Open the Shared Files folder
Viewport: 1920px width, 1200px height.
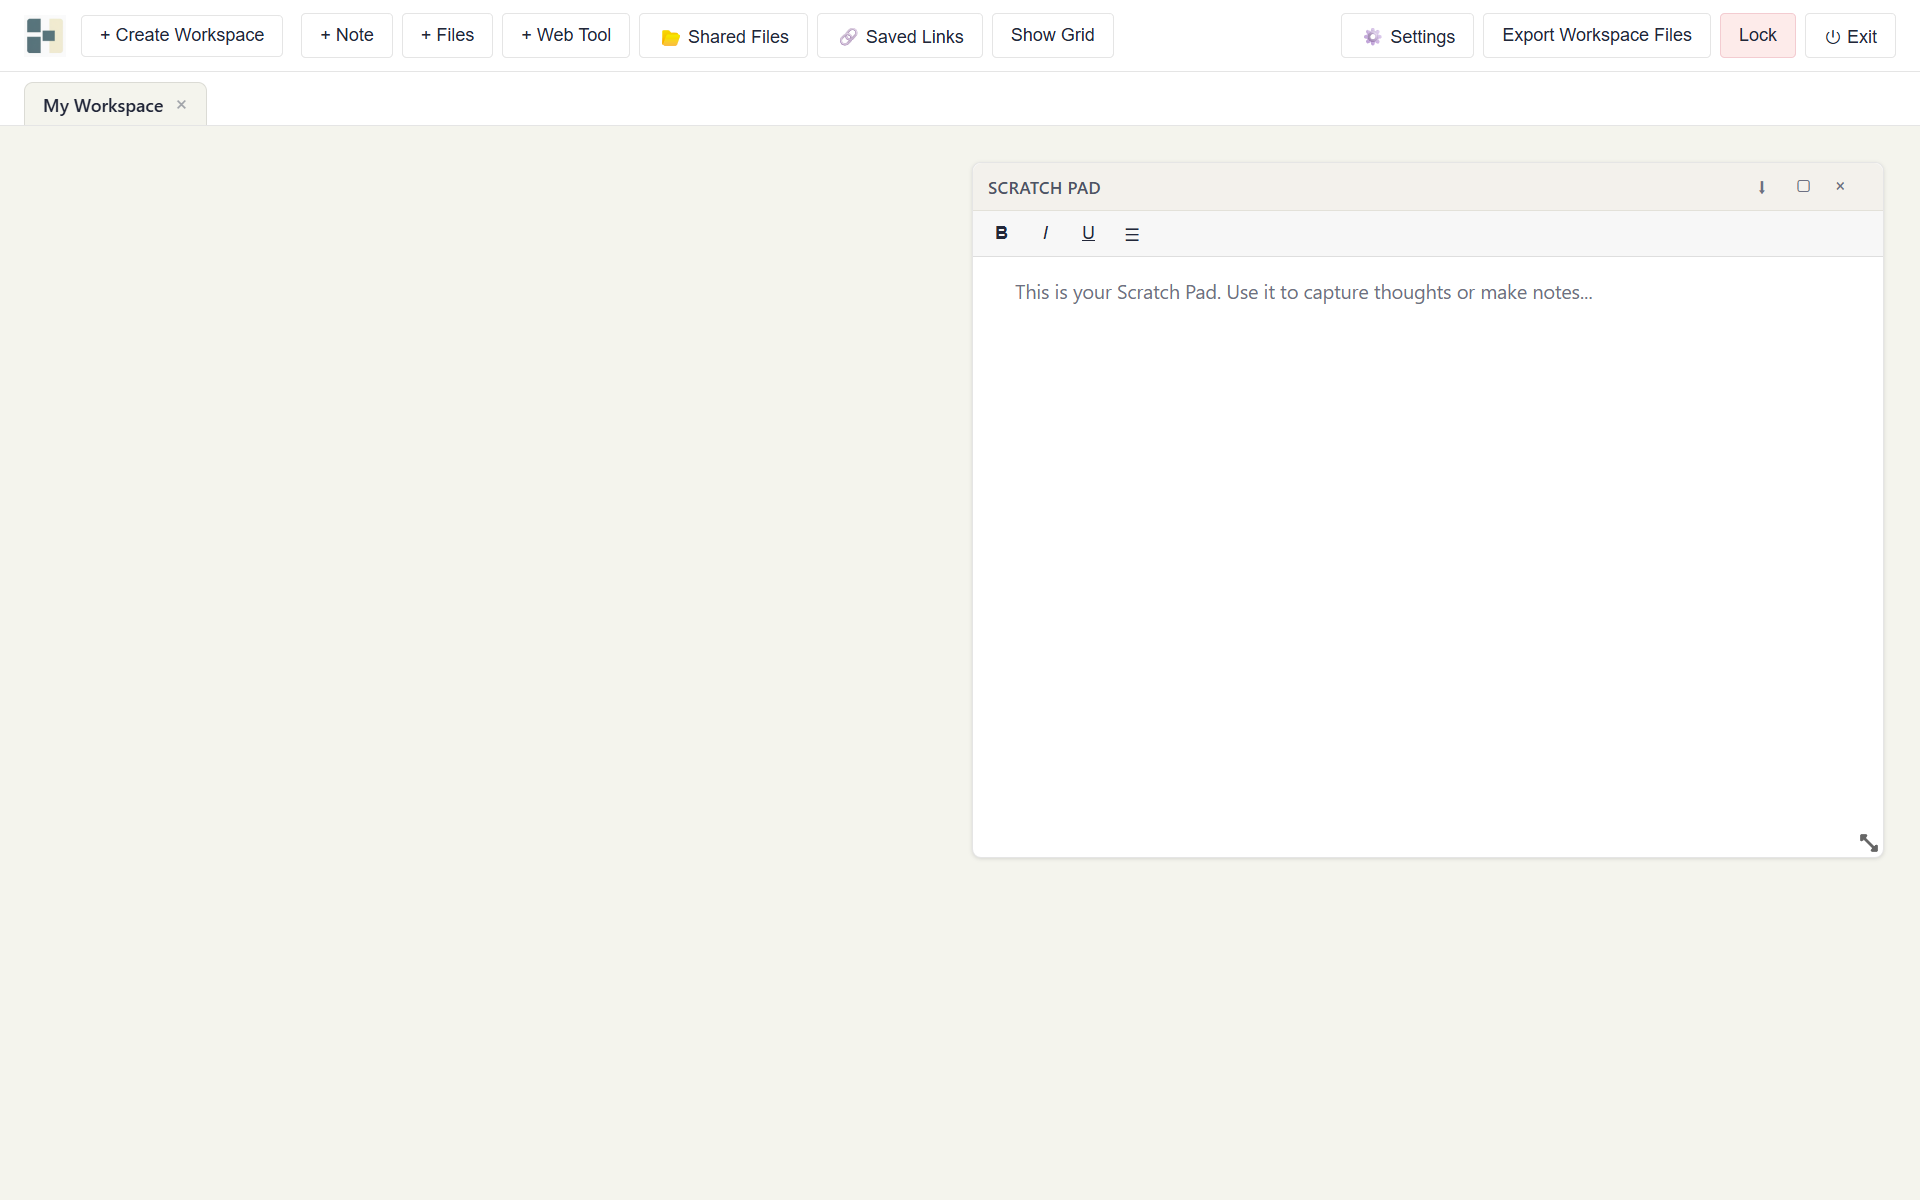(x=723, y=36)
